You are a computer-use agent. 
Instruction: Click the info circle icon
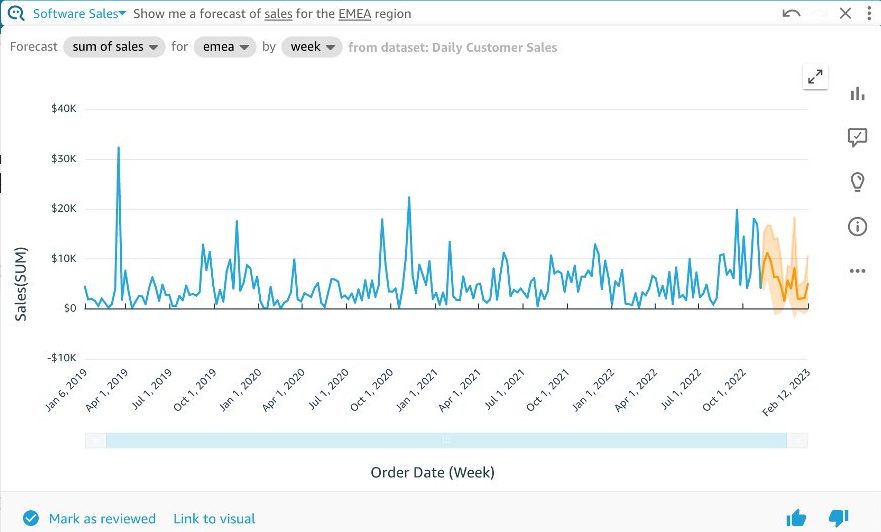[x=857, y=227]
